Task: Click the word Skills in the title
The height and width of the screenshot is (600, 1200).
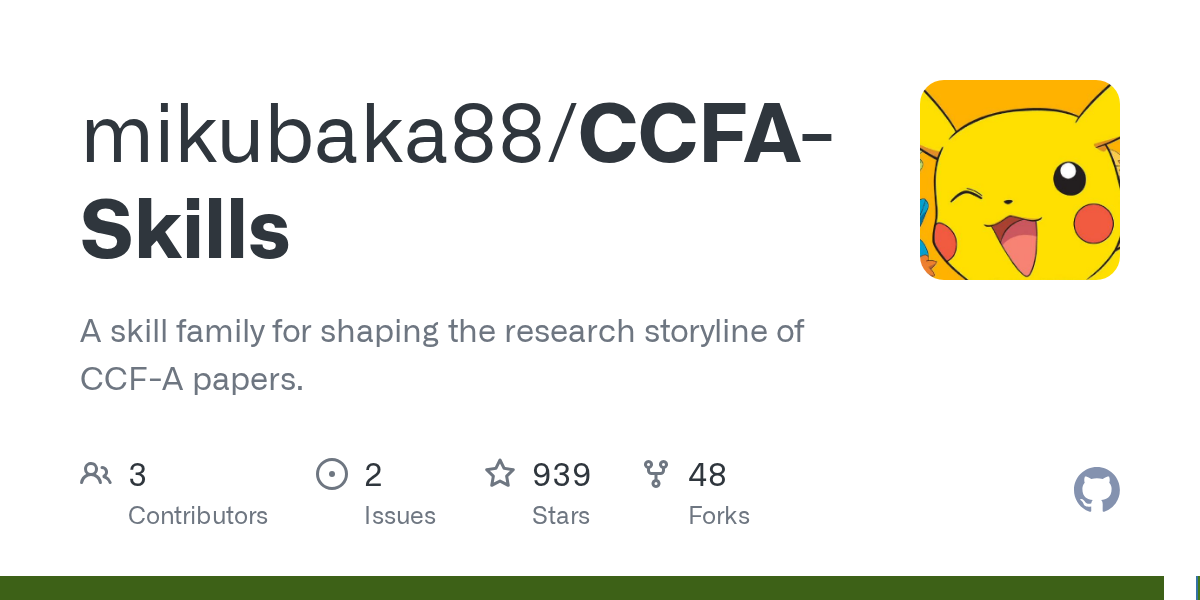Action: 185,229
